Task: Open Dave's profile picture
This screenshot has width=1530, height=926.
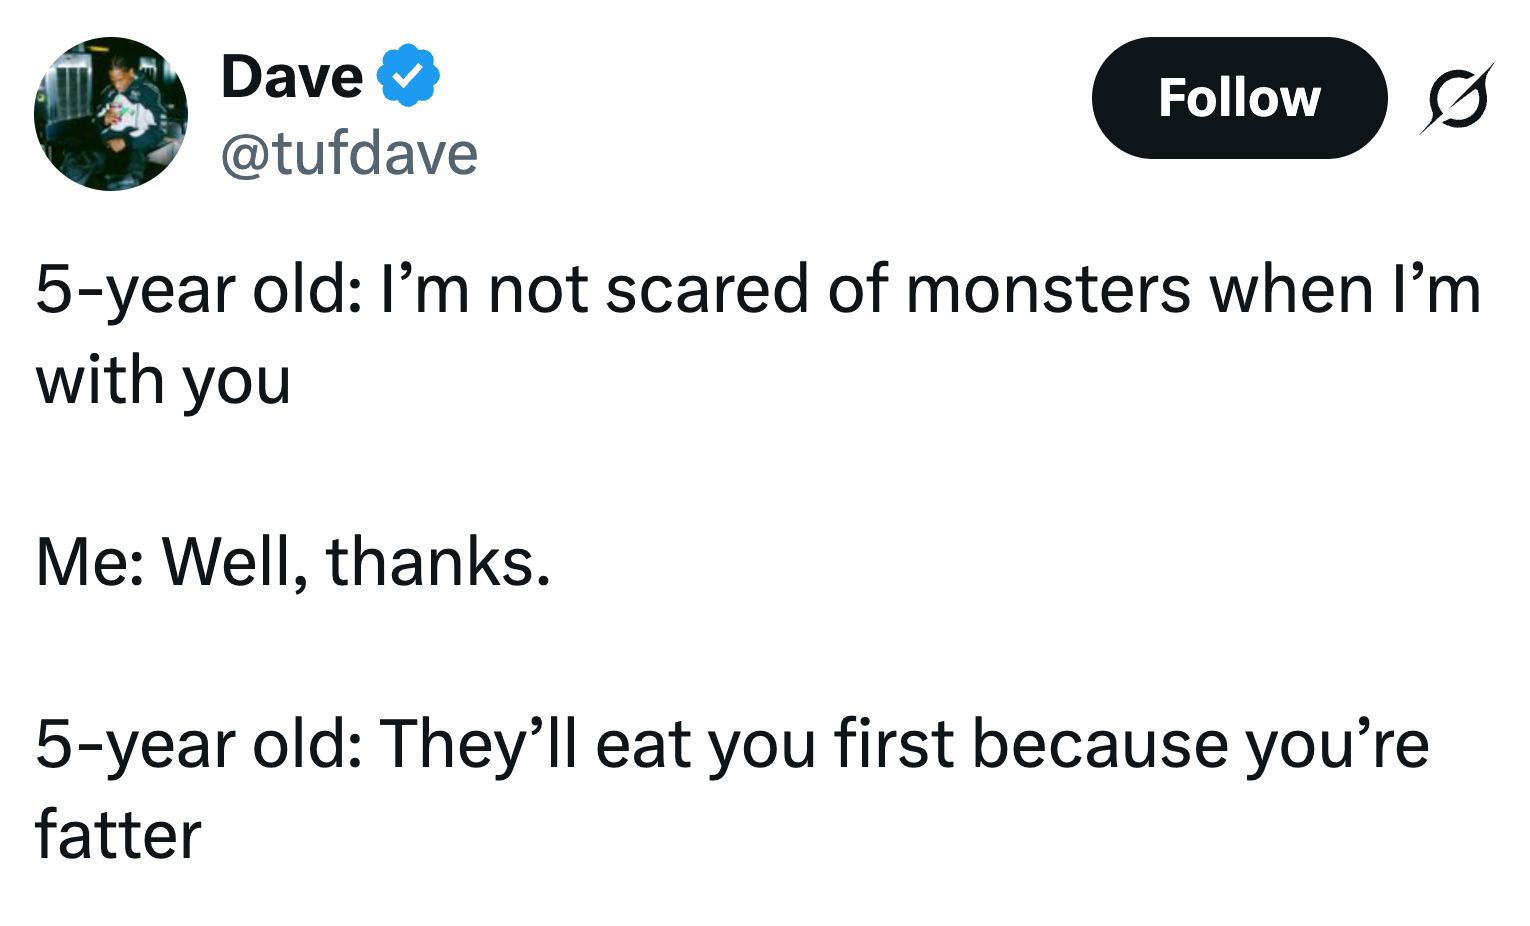Action: point(111,114)
